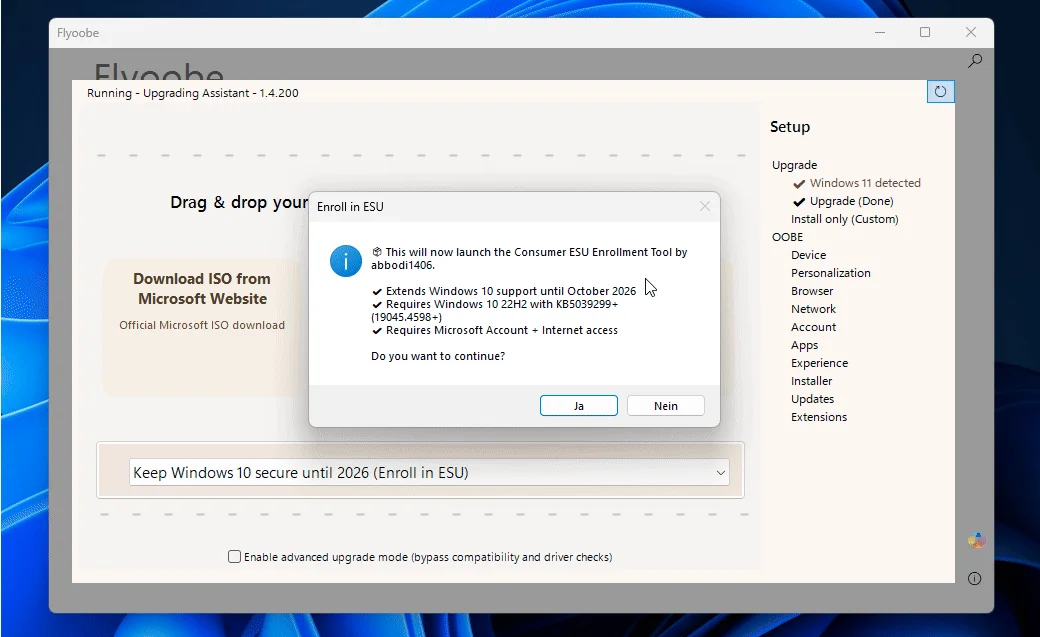Click the Flyoobe title bar text
This screenshot has width=1040, height=637.
click(78, 33)
